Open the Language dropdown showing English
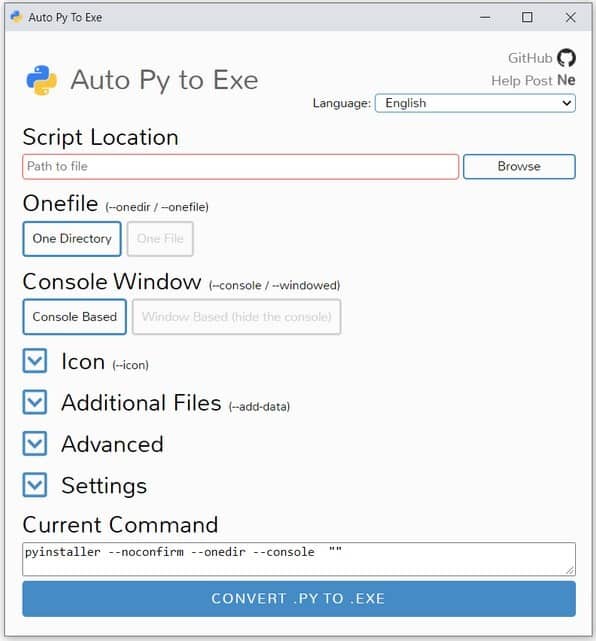The width and height of the screenshot is (596, 641). point(475,103)
